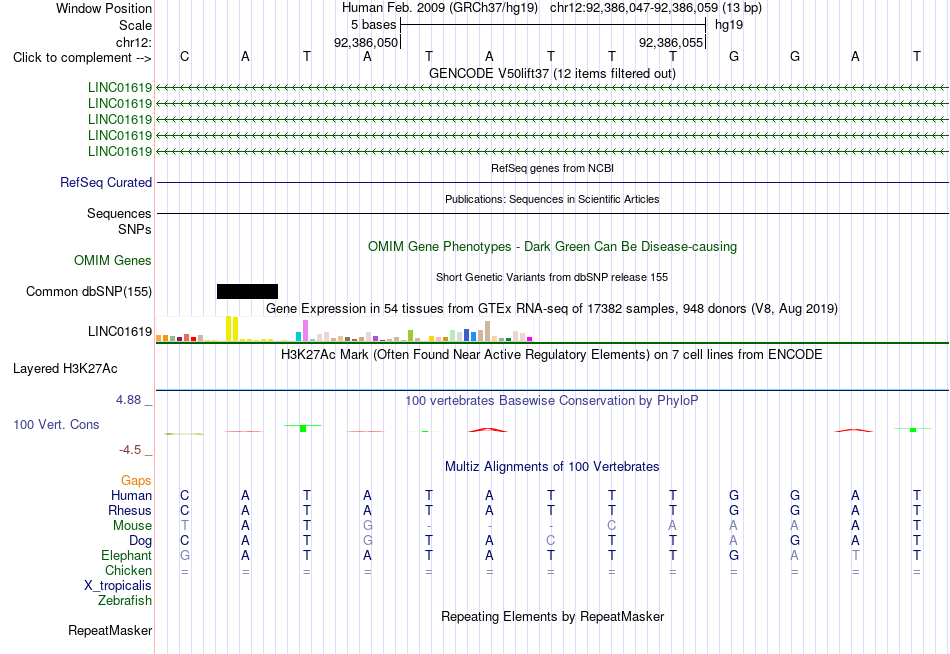Select the 'Layered H3K27Ac' track label

click(x=65, y=369)
